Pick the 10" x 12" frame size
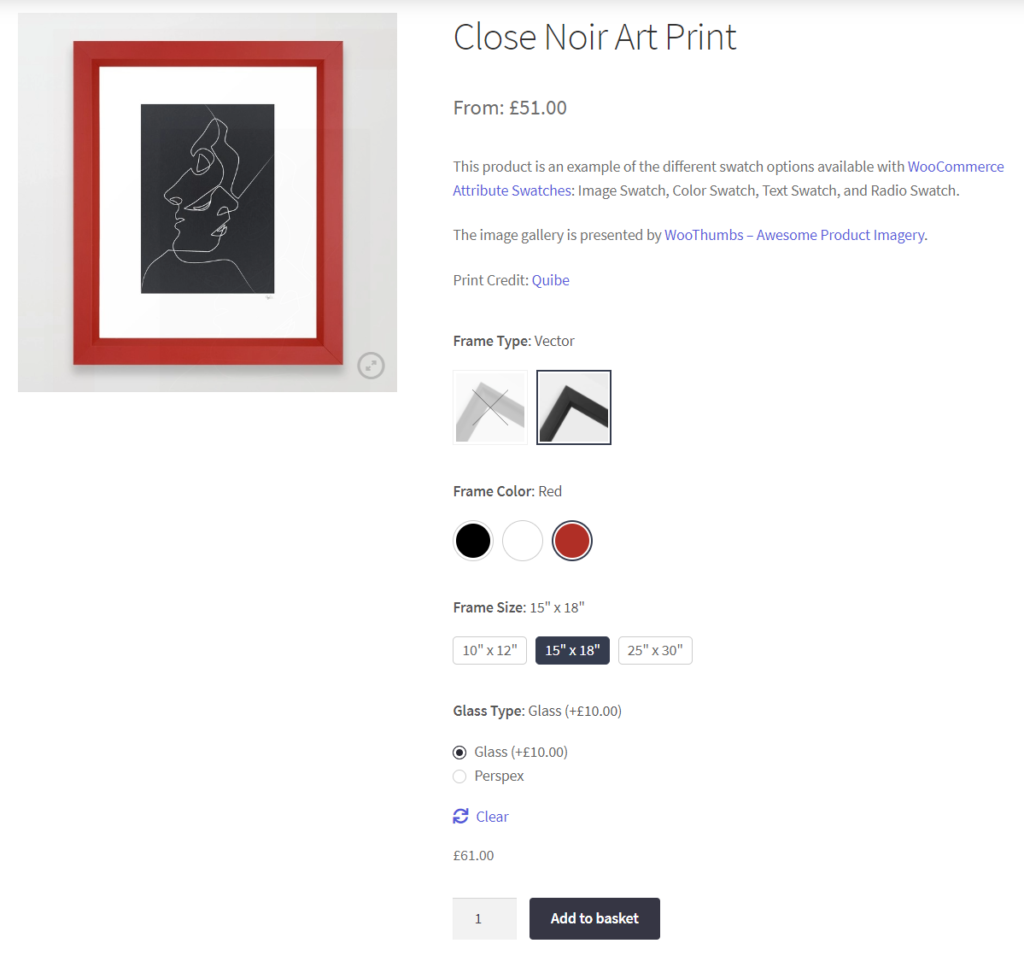Screen dimensions: 1024x961 coord(490,650)
